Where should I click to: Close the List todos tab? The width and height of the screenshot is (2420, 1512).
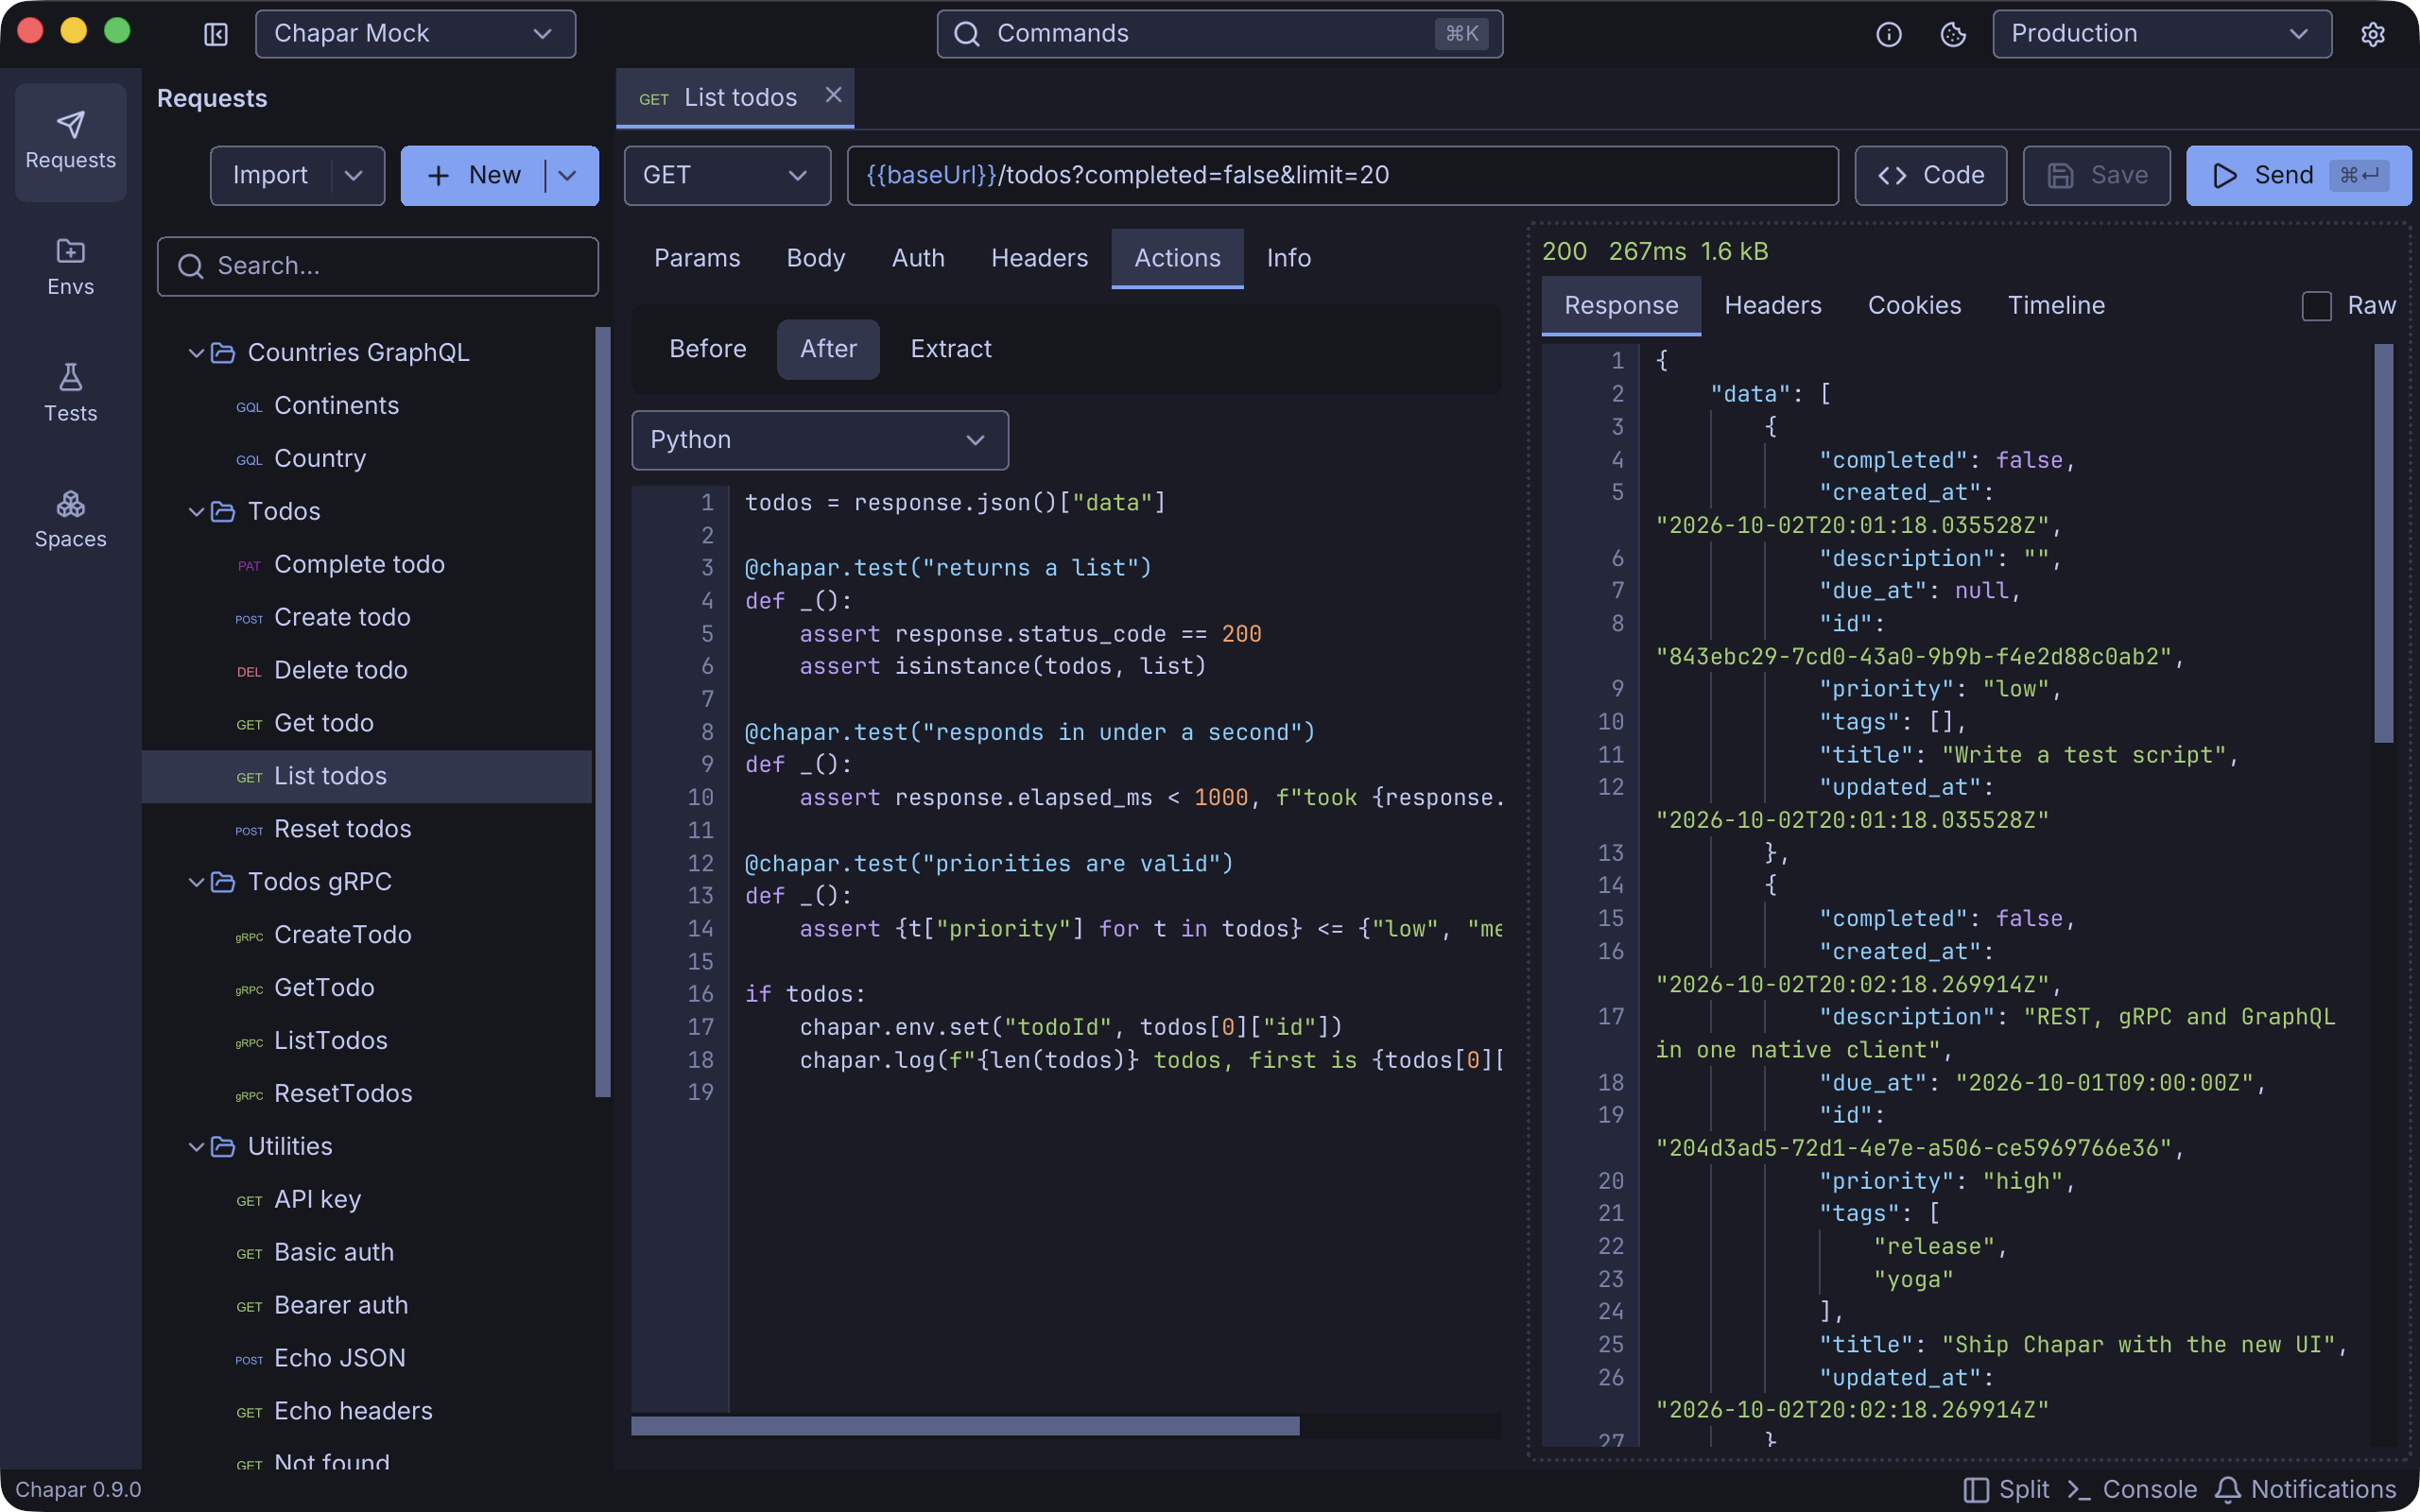(833, 95)
